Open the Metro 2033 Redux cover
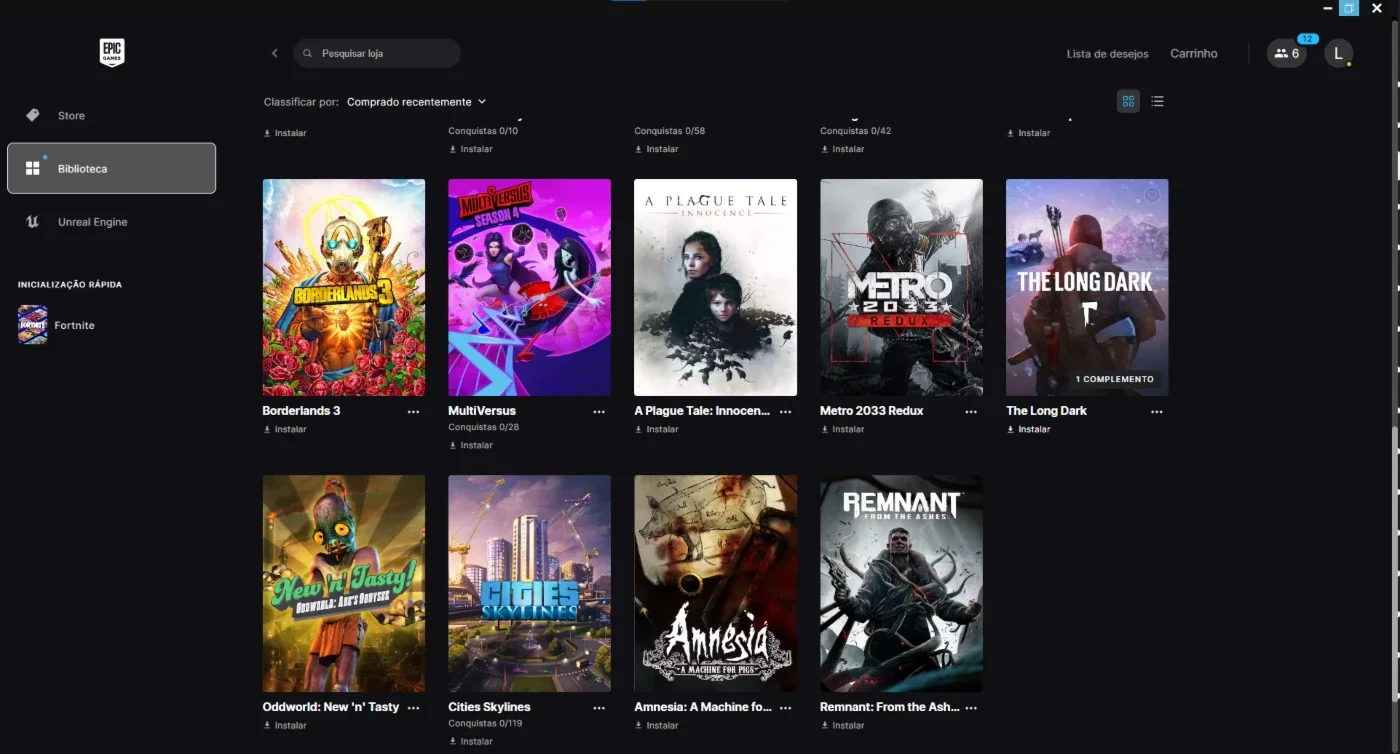Viewport: 1400px width, 754px height. tap(901, 287)
